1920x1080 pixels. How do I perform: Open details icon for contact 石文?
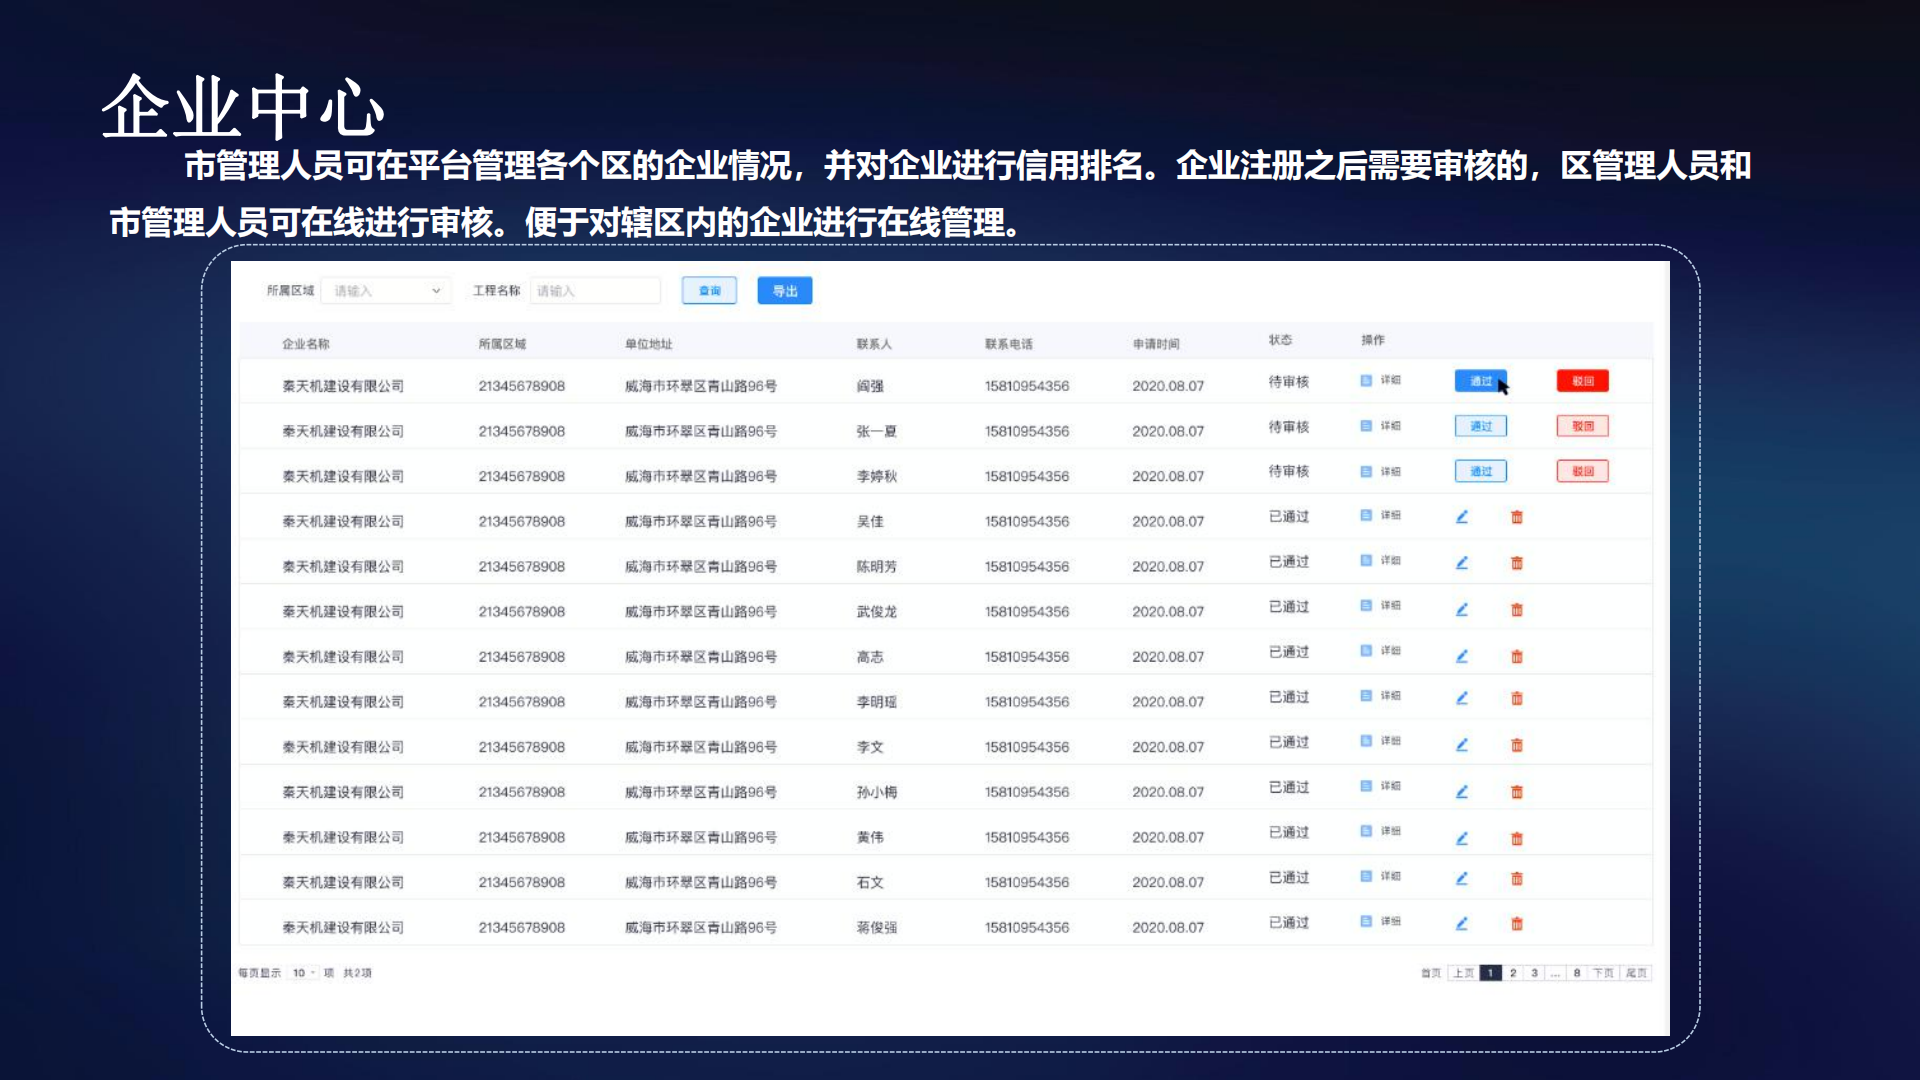coord(1366,876)
